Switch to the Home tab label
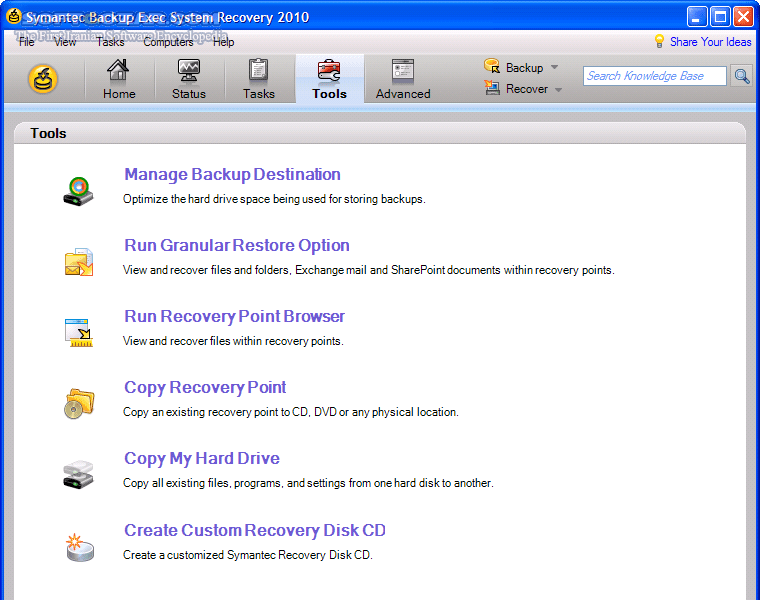This screenshot has width=760, height=600. click(119, 94)
